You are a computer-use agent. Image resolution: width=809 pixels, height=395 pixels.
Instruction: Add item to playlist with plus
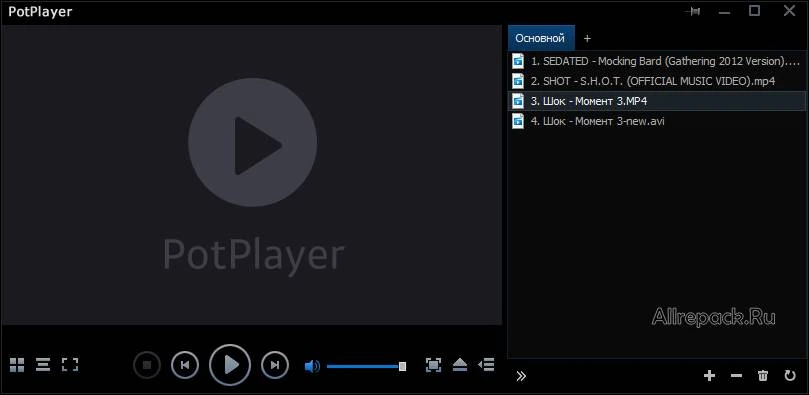[709, 376]
